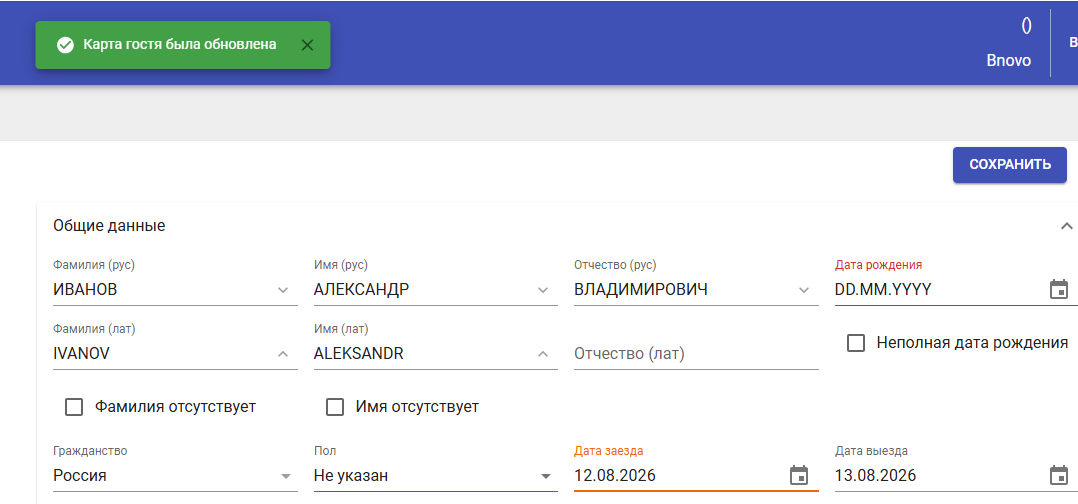
Task: Open the Гражданство Россия dropdown
Action: click(x=175, y=475)
